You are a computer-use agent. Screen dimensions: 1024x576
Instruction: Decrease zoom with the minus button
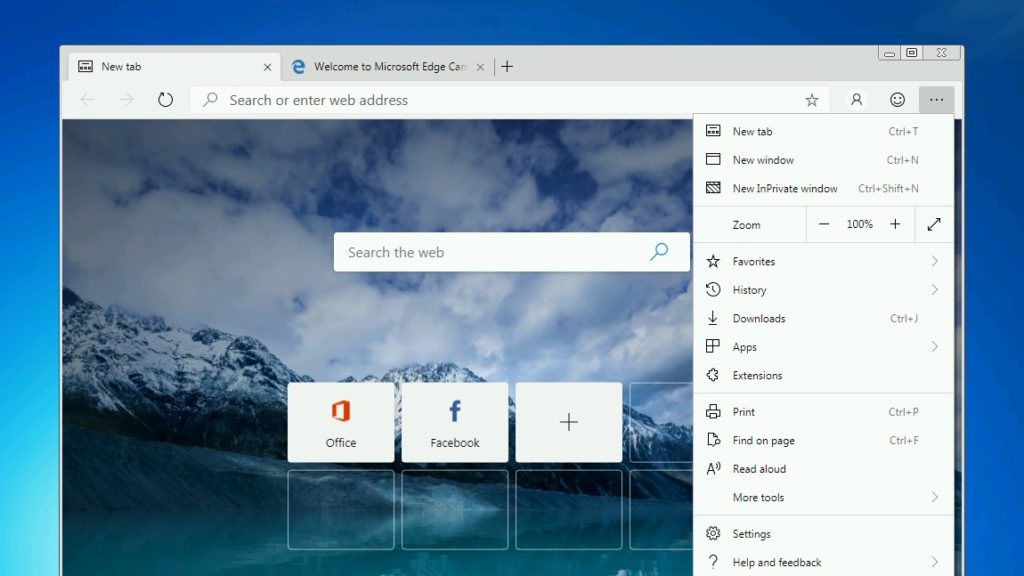point(824,225)
